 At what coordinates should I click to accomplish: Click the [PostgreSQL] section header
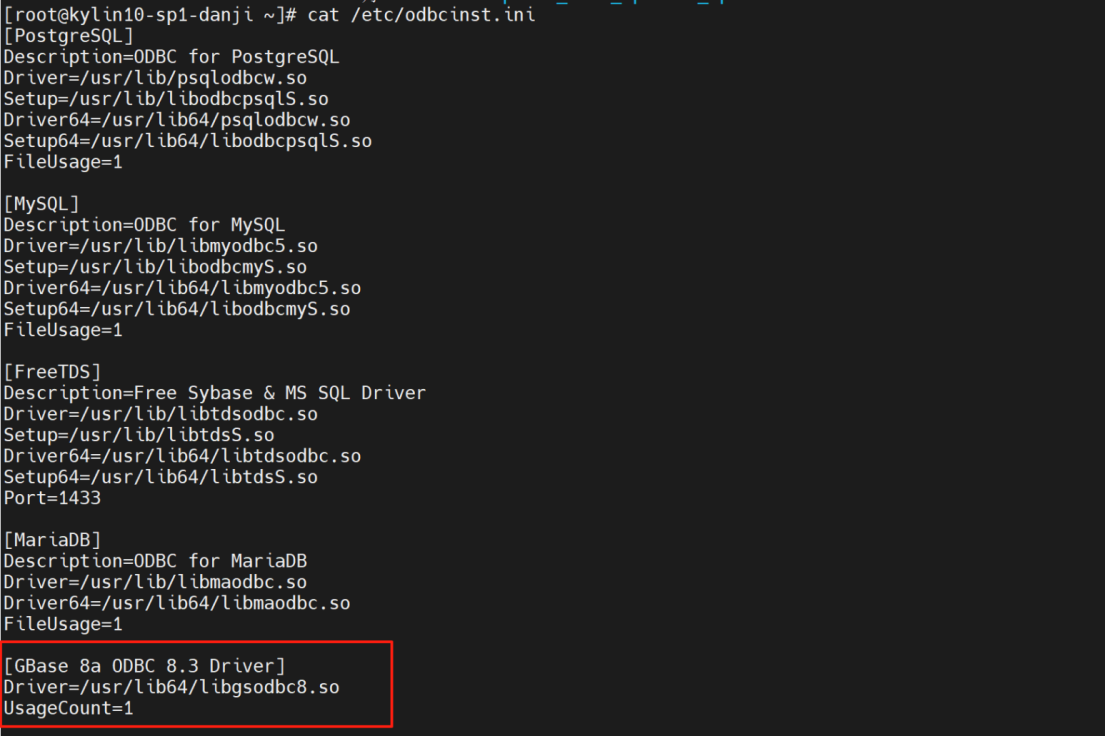pyautogui.click(x=69, y=36)
